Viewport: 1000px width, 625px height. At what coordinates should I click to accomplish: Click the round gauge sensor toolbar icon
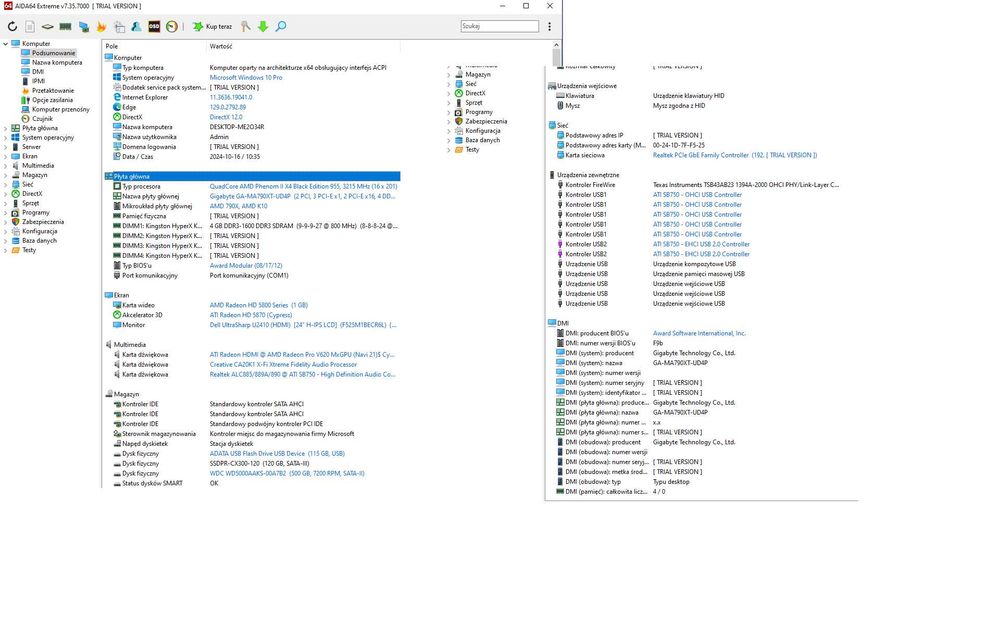click(172, 27)
